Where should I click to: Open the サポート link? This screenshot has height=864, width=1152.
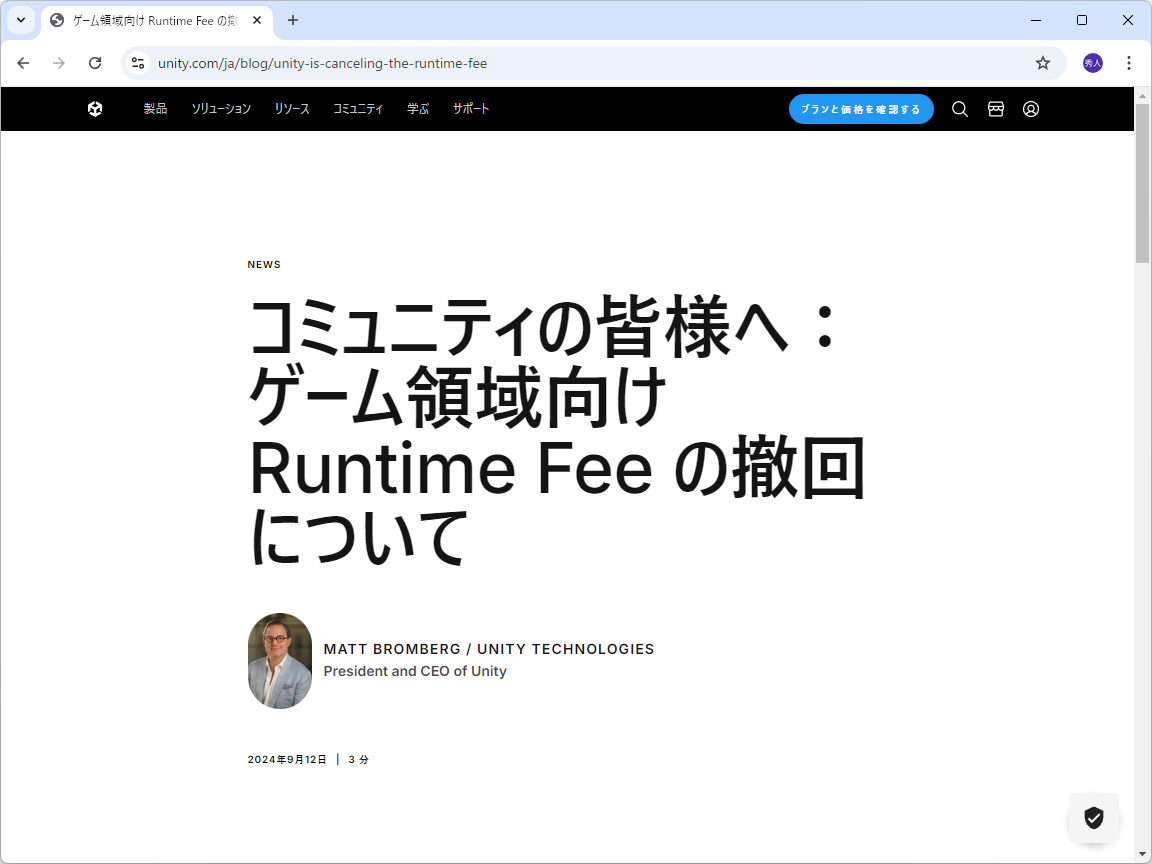point(470,109)
